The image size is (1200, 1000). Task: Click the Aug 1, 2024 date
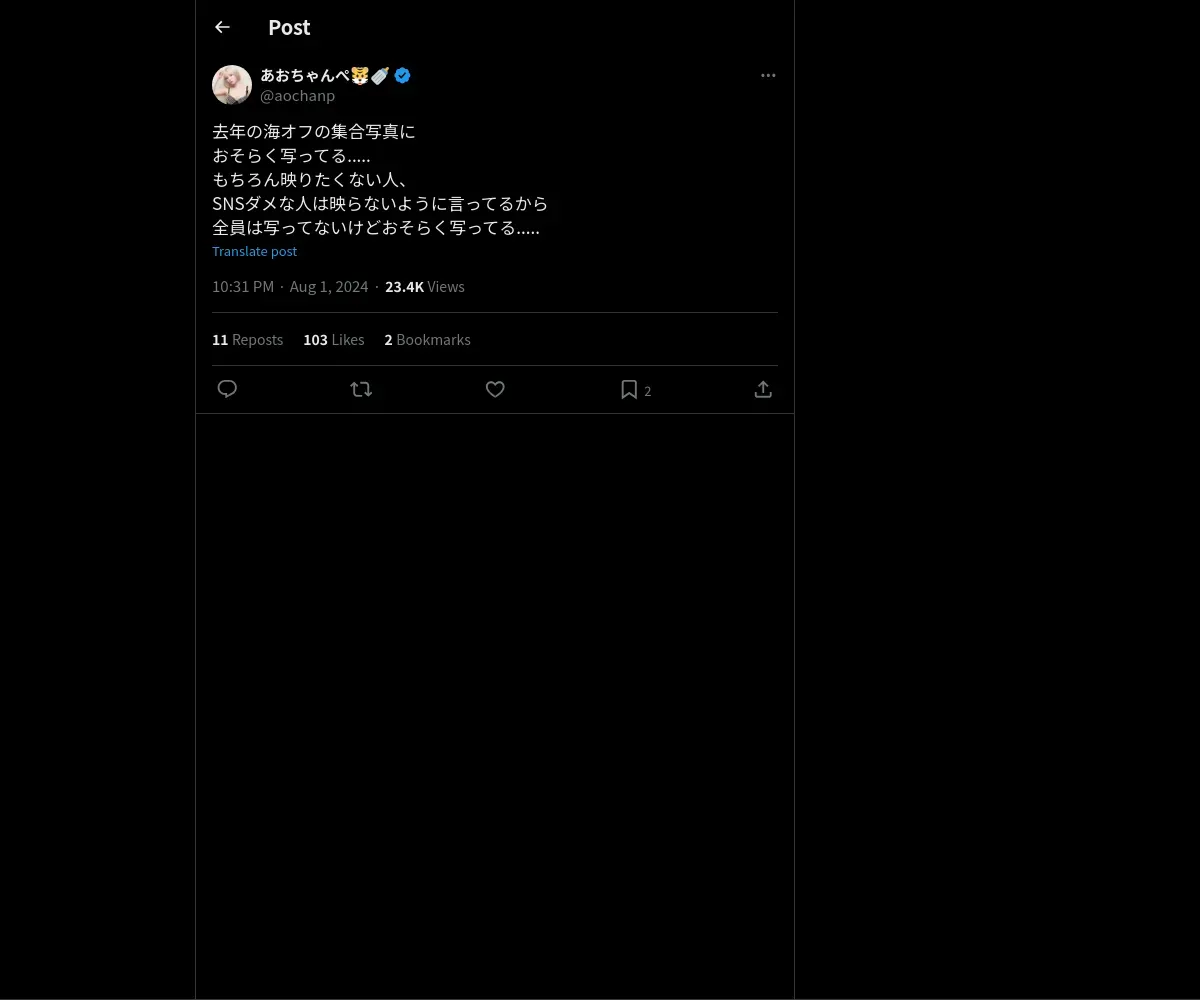[x=329, y=287]
